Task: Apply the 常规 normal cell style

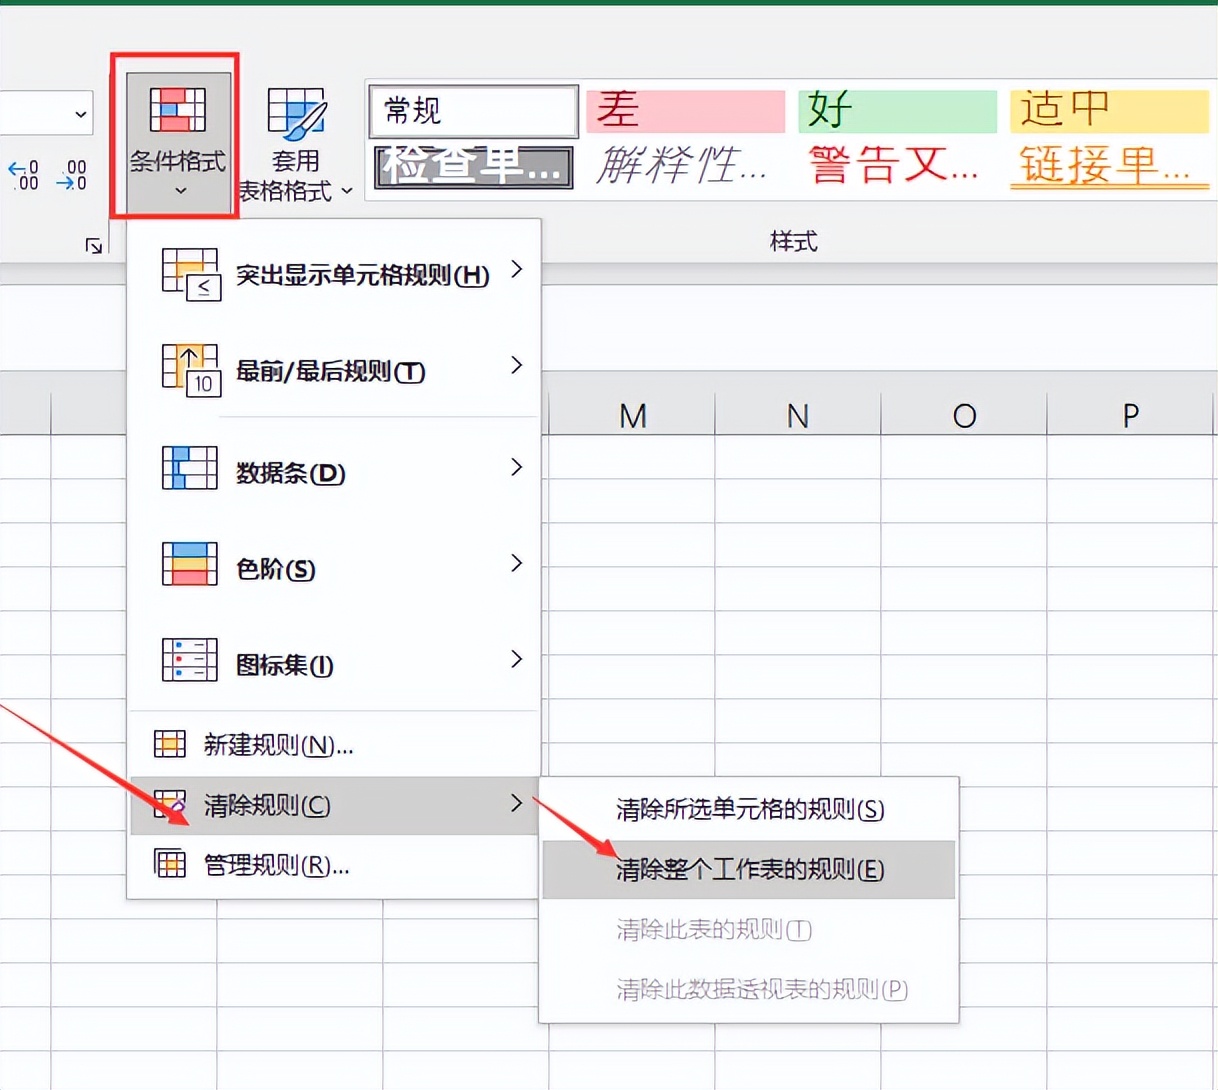Action: tap(474, 110)
